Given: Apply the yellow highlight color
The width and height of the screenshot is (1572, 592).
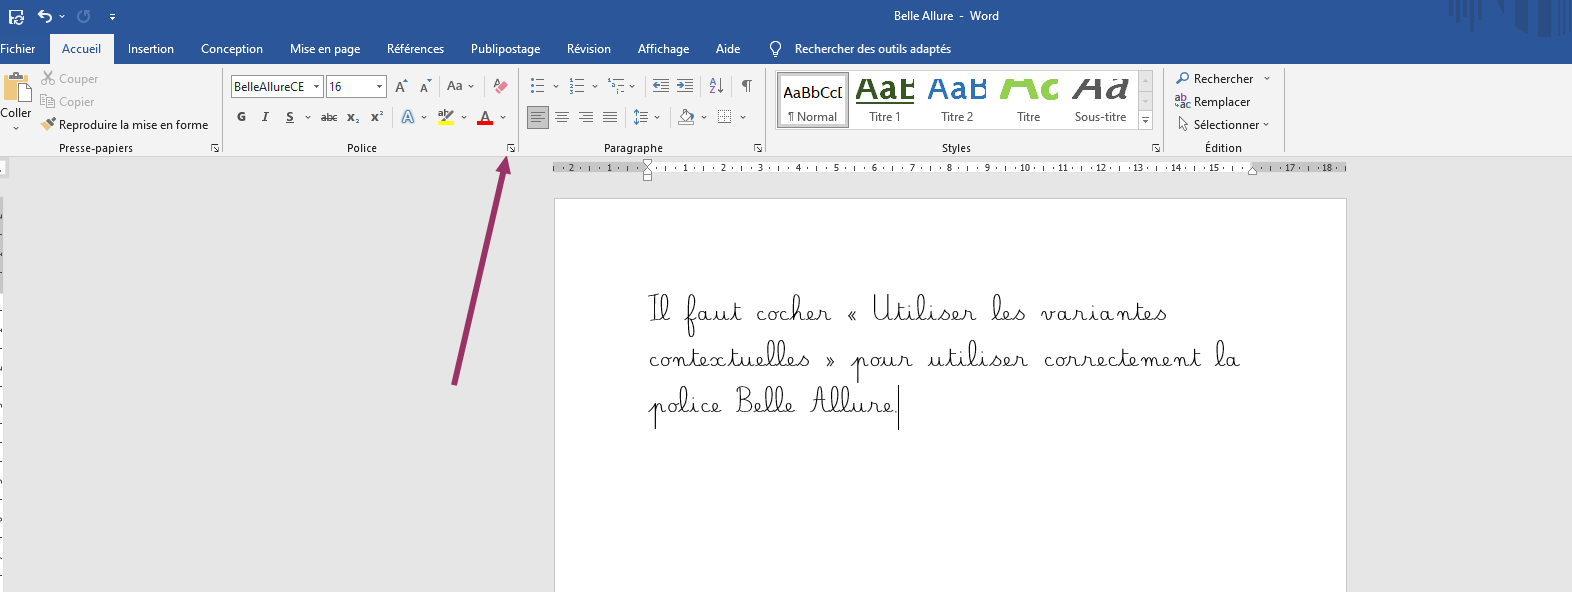Looking at the screenshot, I should [x=446, y=117].
